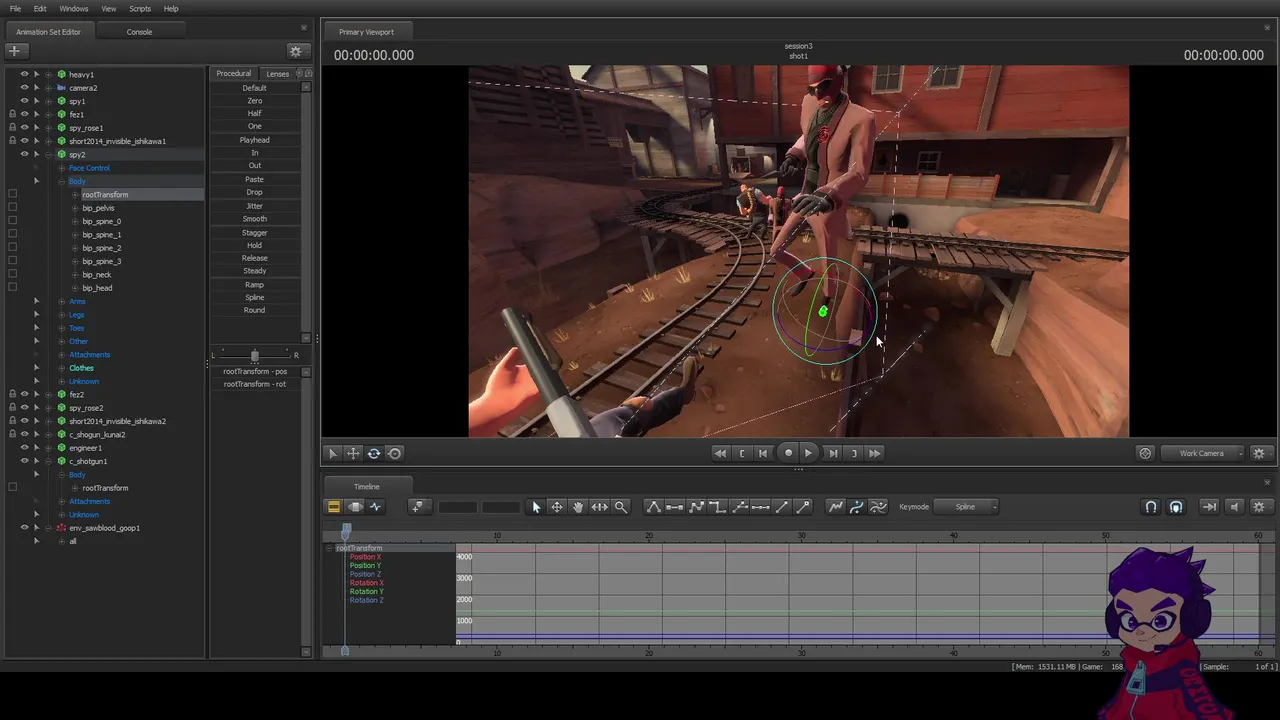Select the Primary Viewport tab
The height and width of the screenshot is (720, 1280).
click(x=366, y=32)
